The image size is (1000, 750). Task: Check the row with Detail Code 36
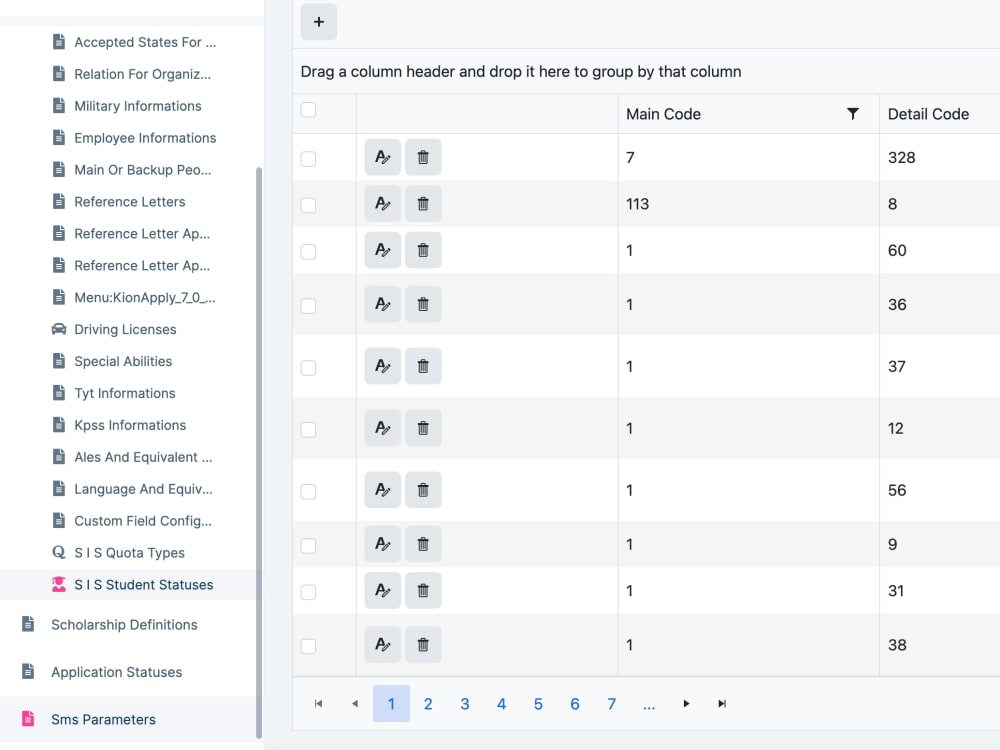[x=309, y=306]
